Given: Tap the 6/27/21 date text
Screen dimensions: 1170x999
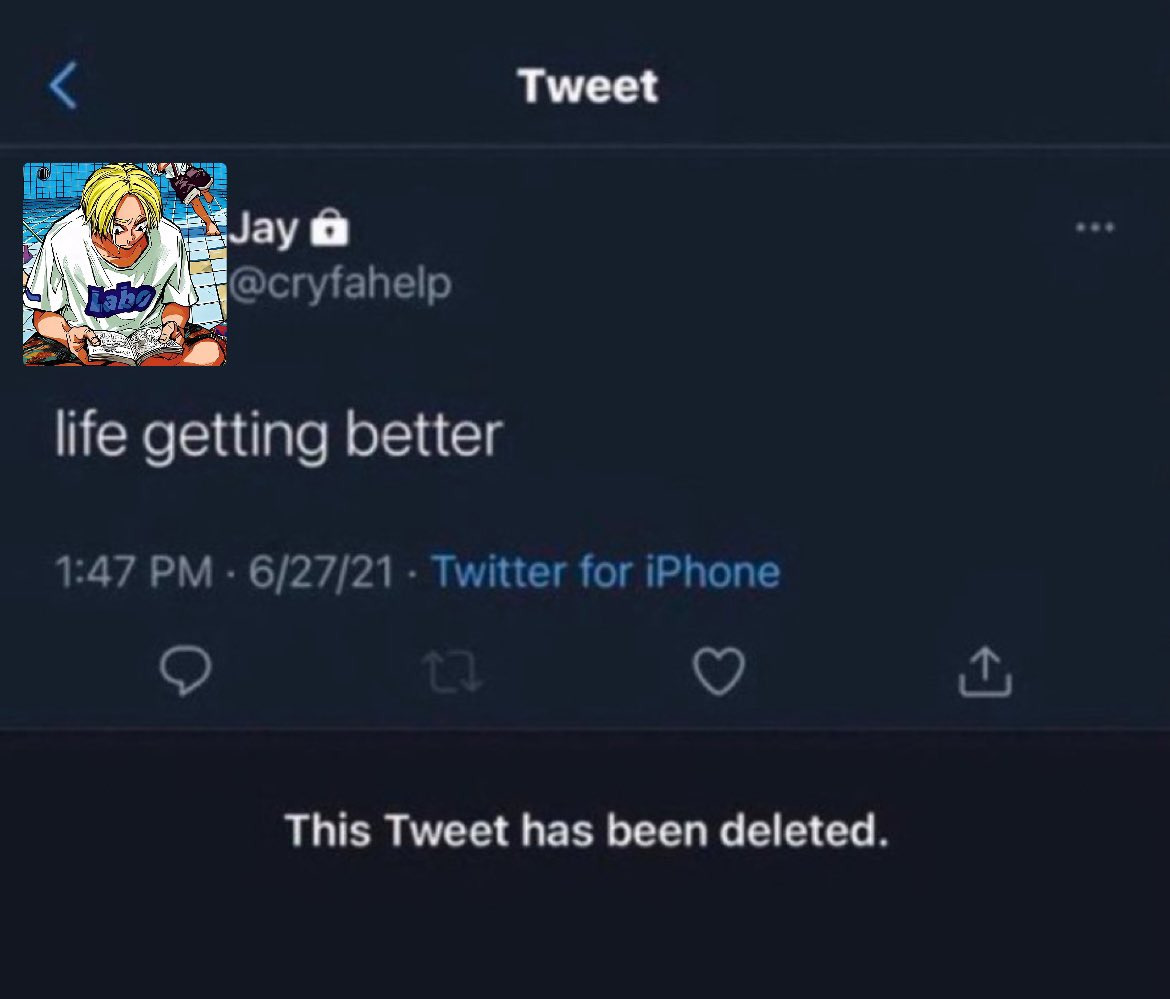Looking at the screenshot, I should click(322, 573).
